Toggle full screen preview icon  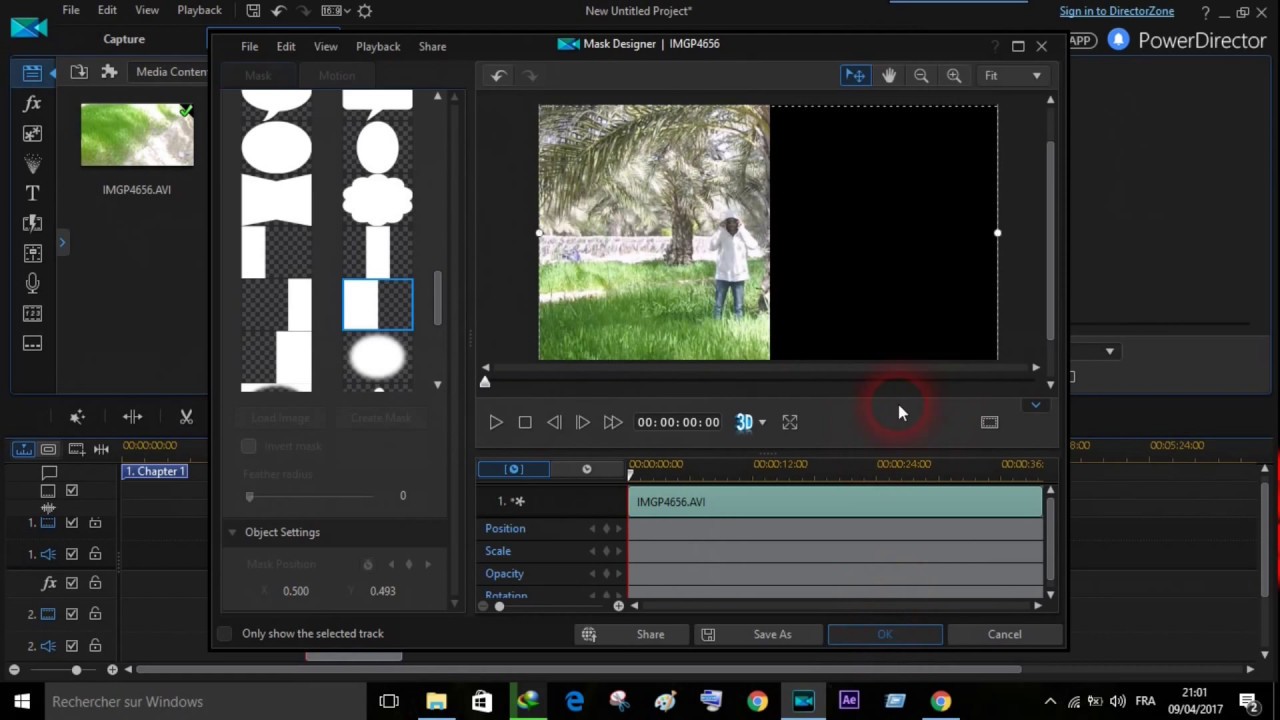click(x=790, y=422)
